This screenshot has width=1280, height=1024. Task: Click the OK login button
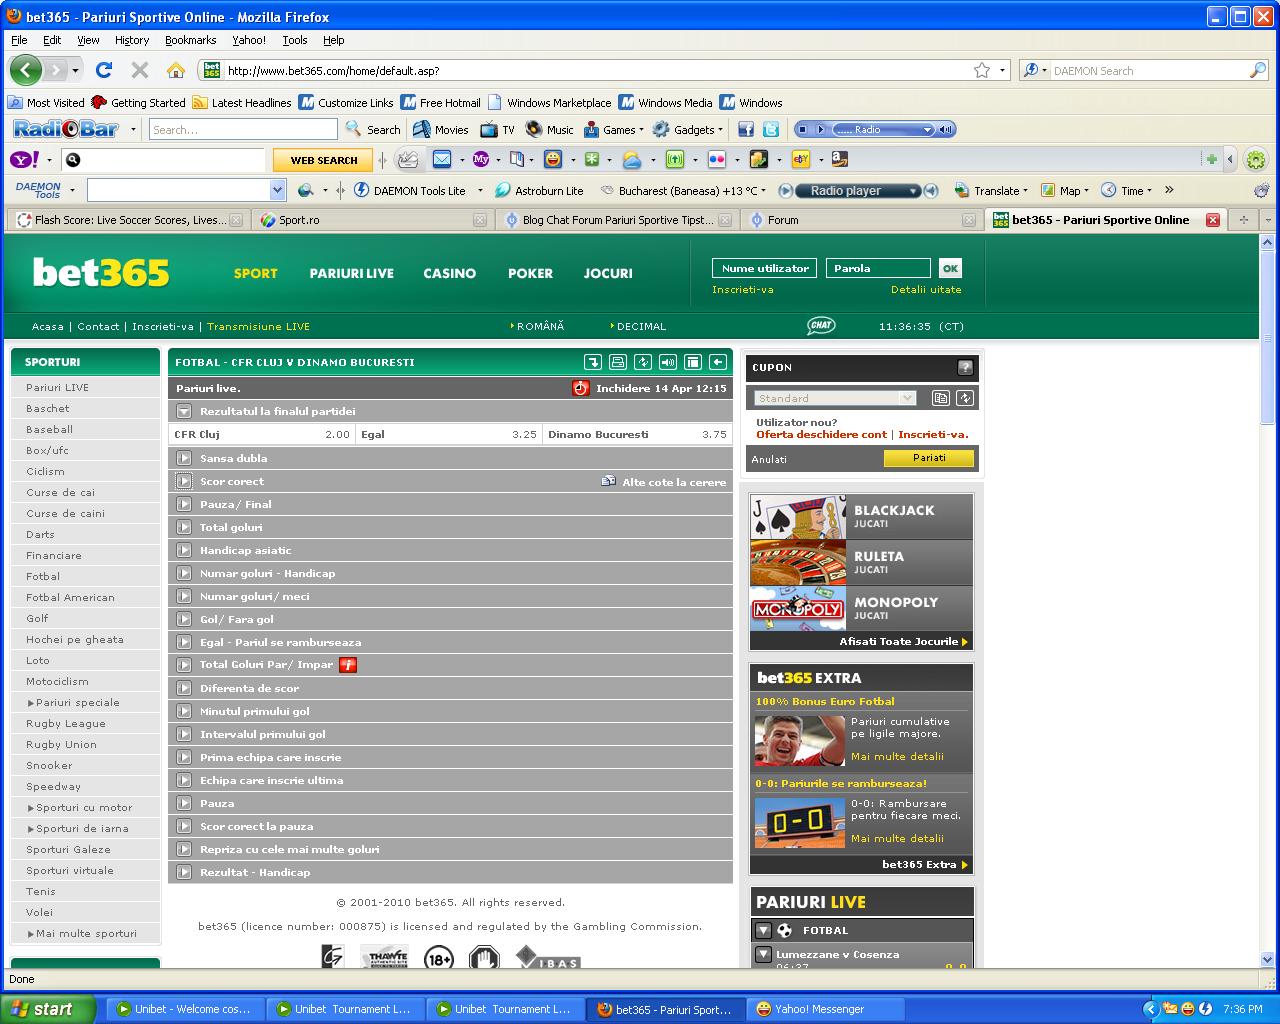(950, 268)
